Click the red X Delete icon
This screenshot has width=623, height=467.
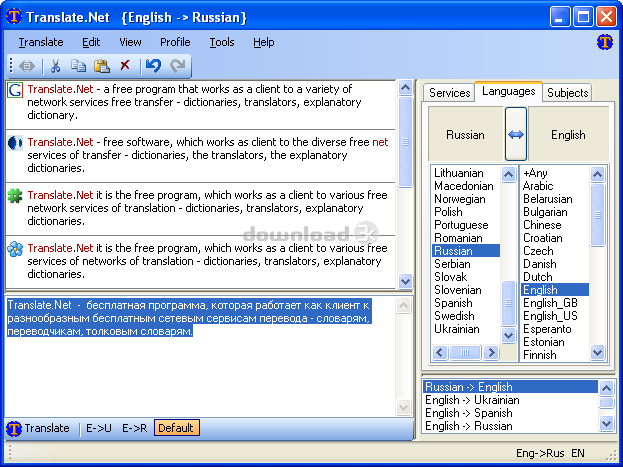click(125, 65)
